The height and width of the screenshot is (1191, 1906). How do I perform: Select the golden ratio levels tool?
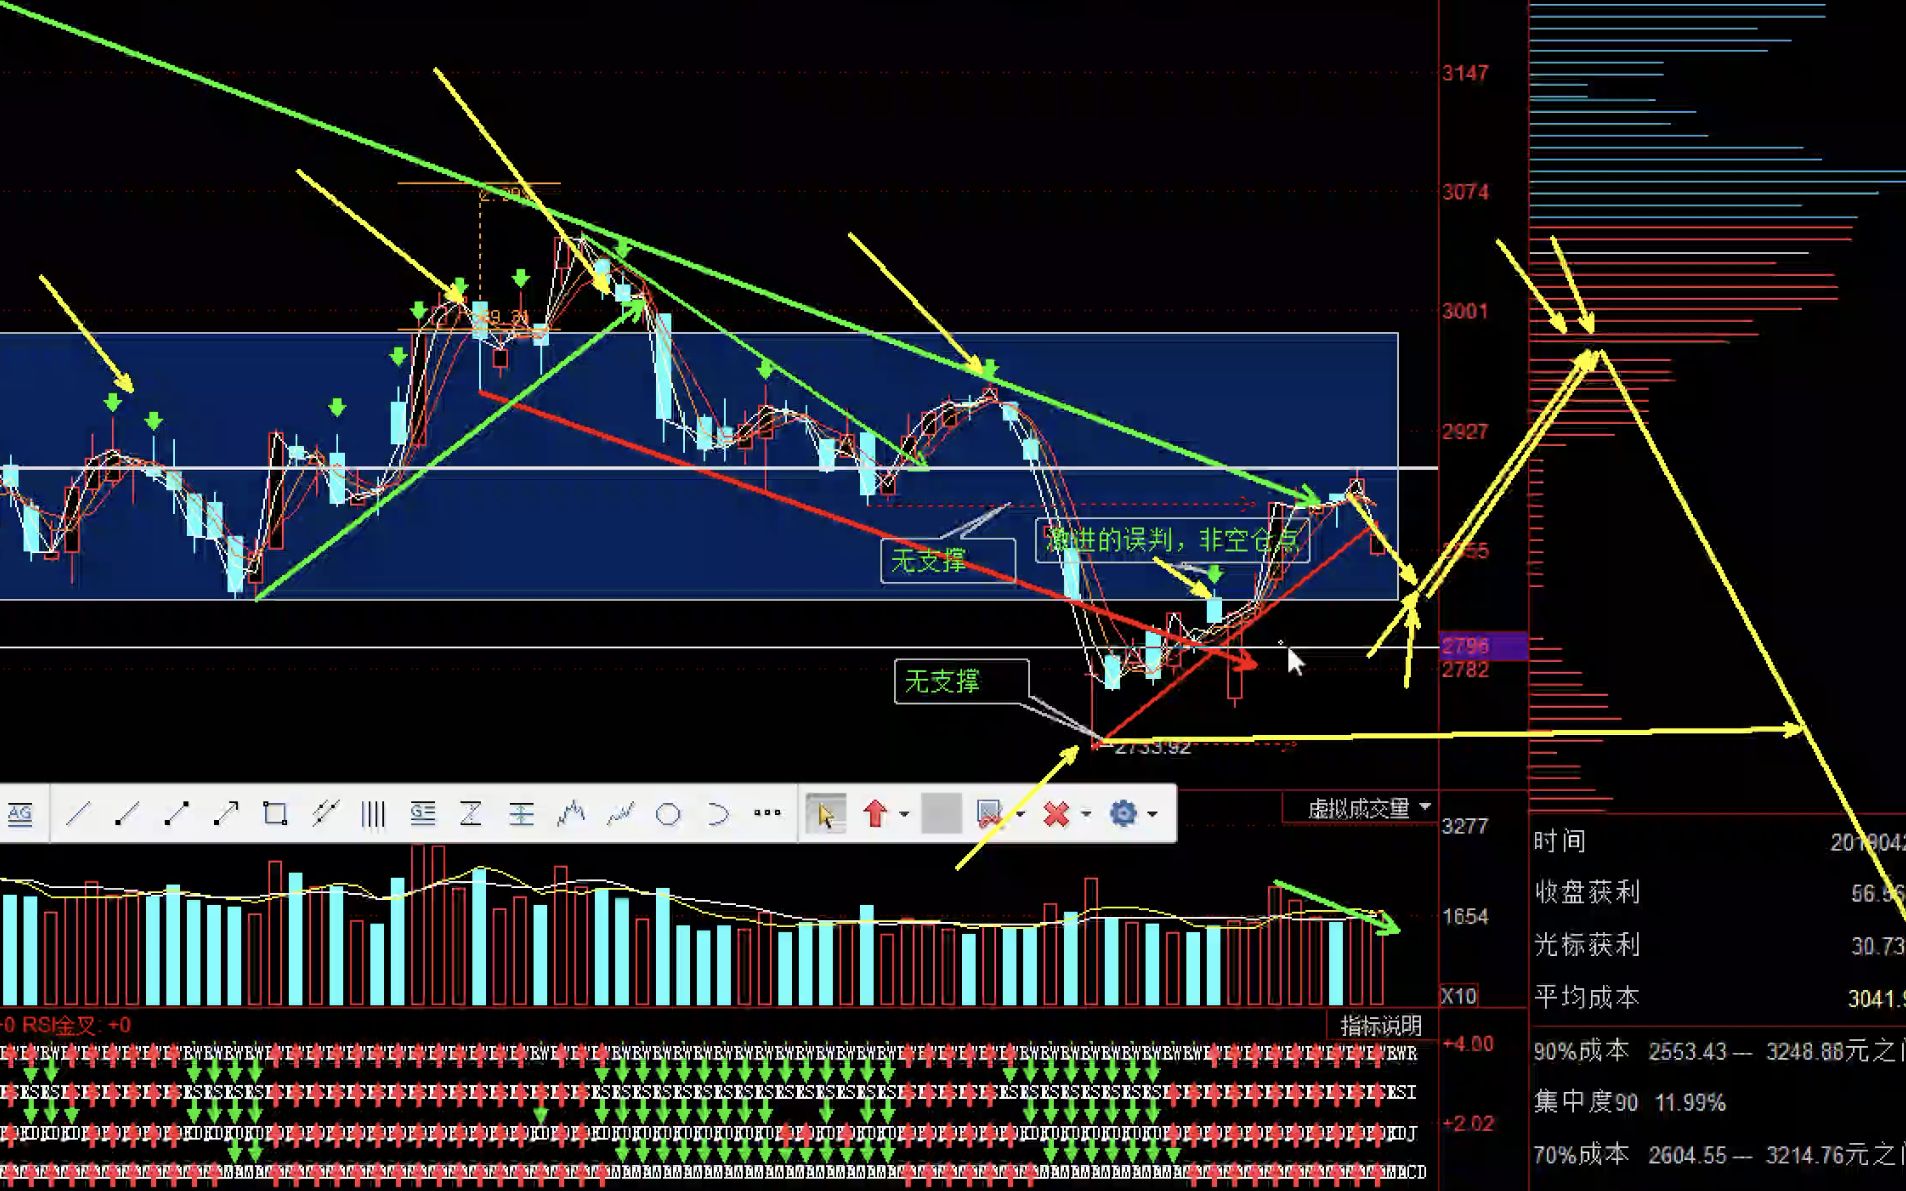coord(423,814)
